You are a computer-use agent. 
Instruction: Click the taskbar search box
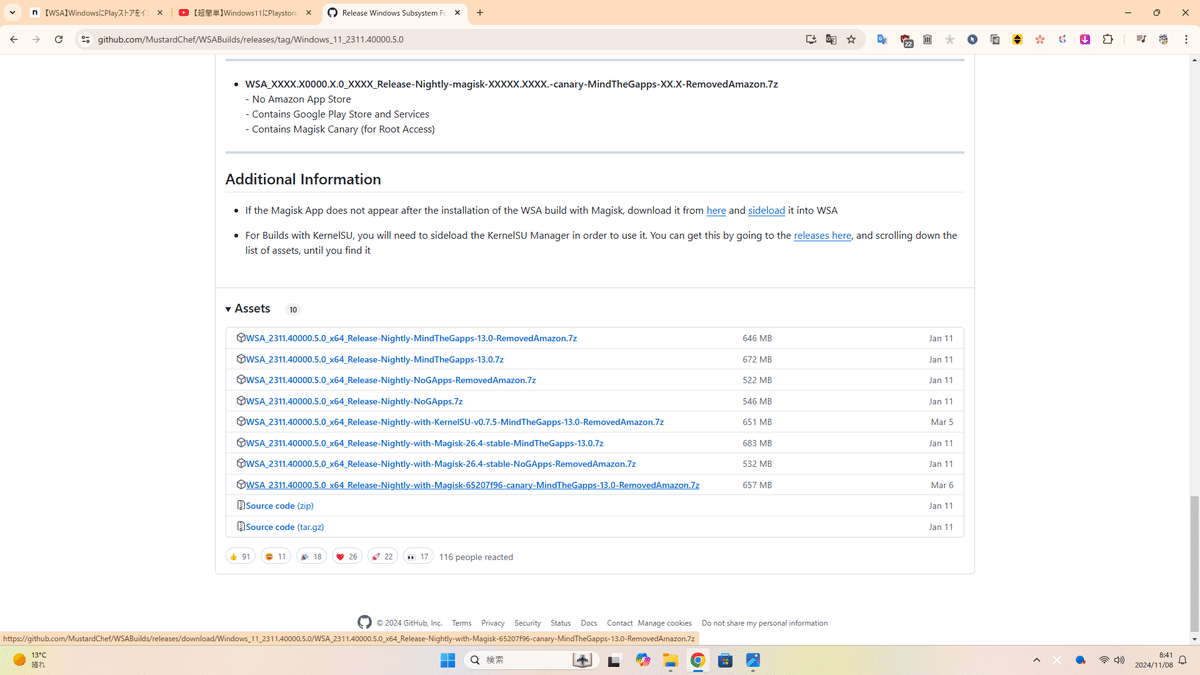[x=530, y=660]
